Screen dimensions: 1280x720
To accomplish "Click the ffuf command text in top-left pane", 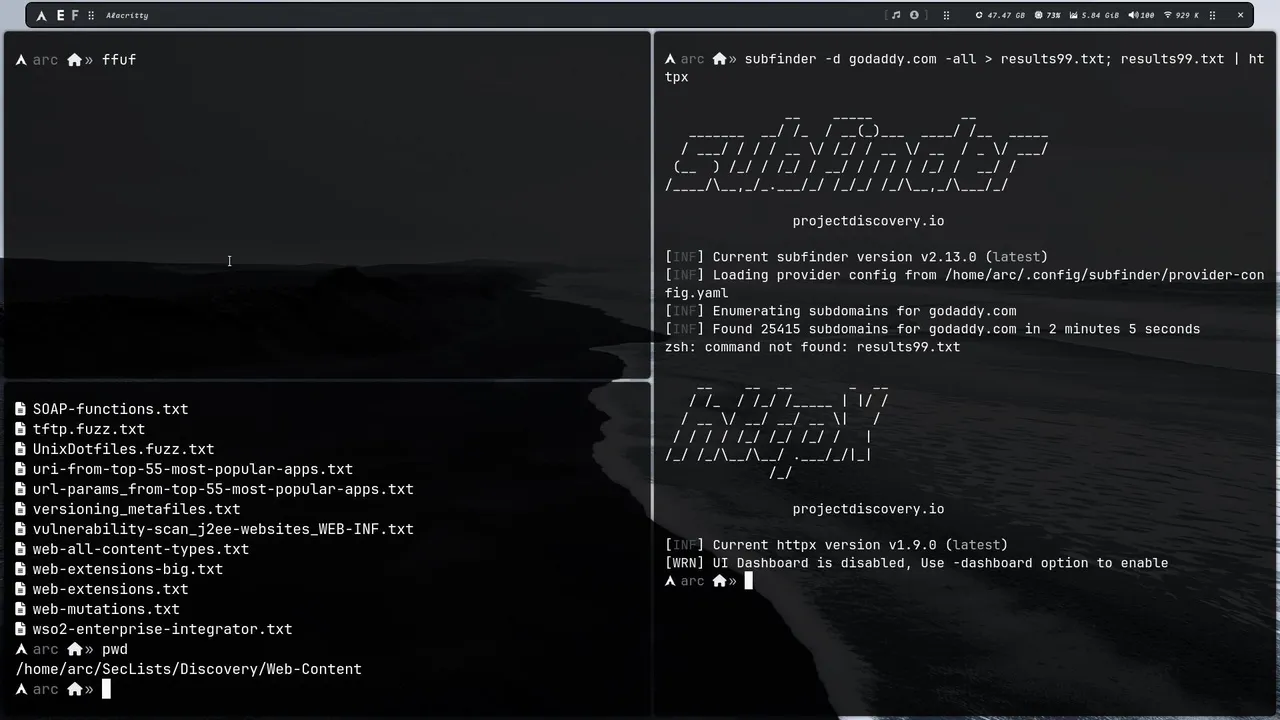I will [x=119, y=60].
